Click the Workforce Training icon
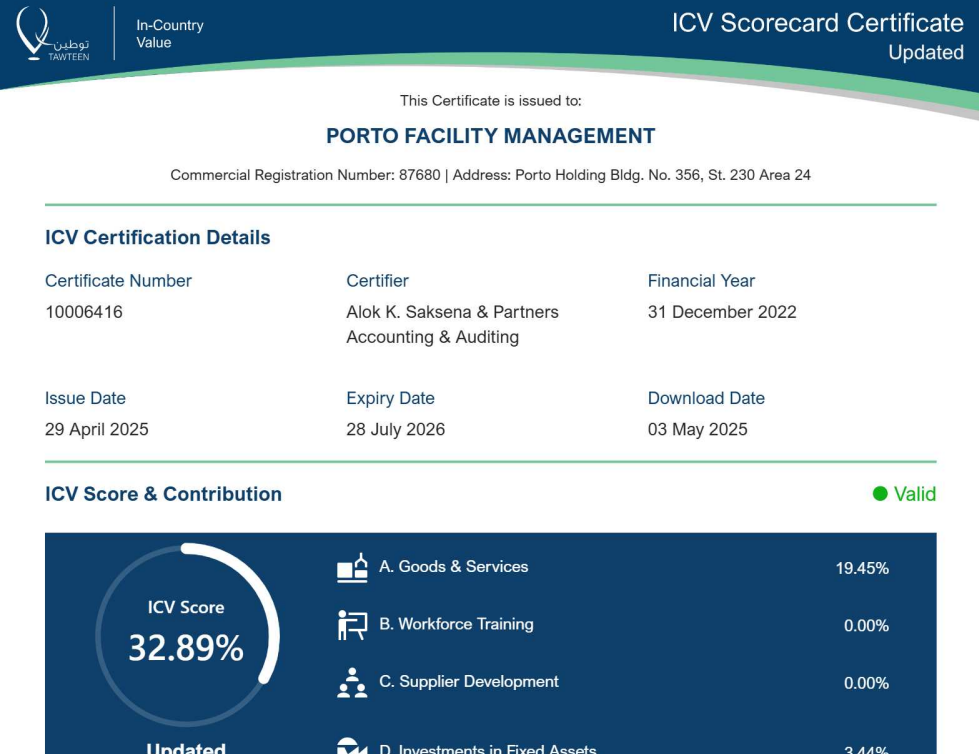Screen dimensions: 979x754 click(352, 625)
